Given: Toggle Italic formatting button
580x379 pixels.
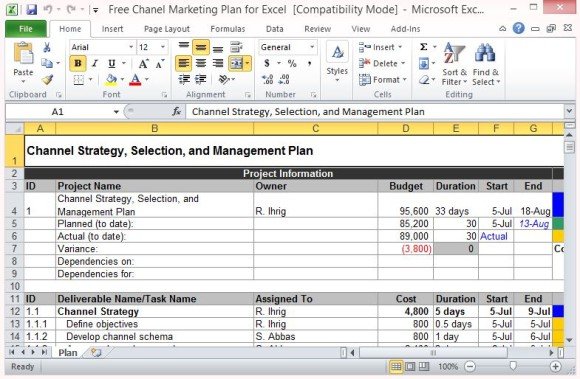Looking at the screenshot, I should click(x=95, y=64).
